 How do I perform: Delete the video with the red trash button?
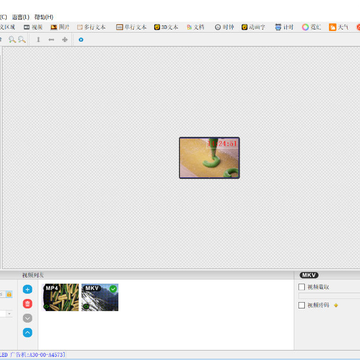point(28,304)
